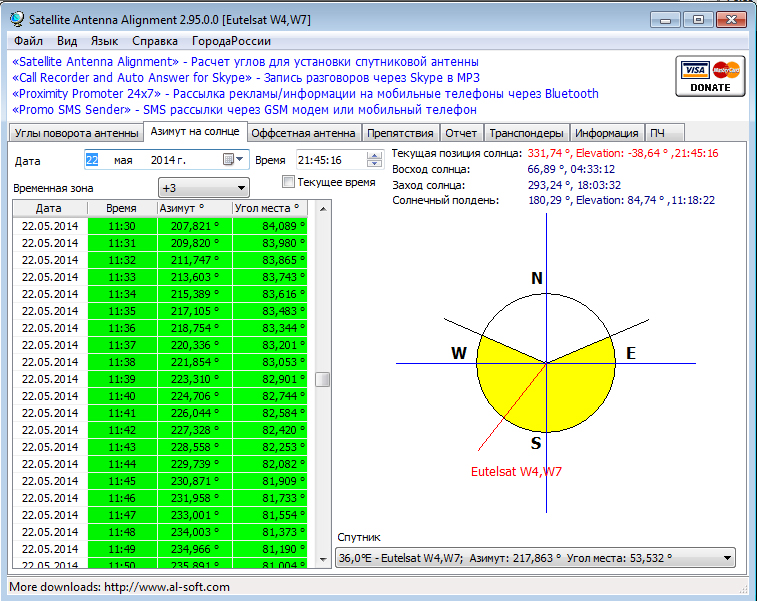The width and height of the screenshot is (757, 601).
Task: Decrease the time with the spinner's down arrow
Action: tap(374, 163)
